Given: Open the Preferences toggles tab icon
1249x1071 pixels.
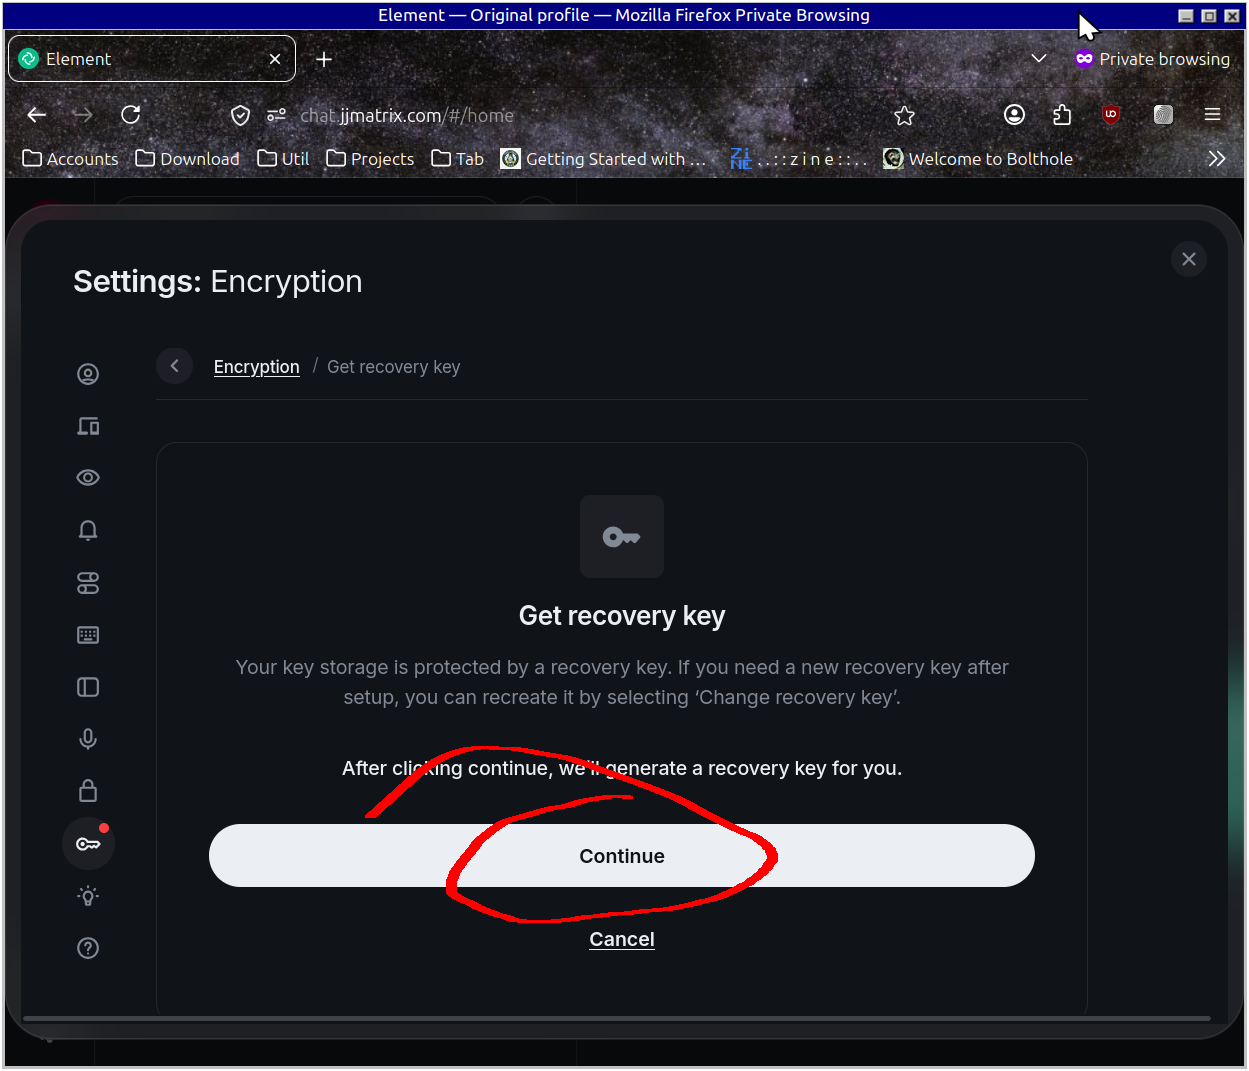Looking at the screenshot, I should [88, 583].
